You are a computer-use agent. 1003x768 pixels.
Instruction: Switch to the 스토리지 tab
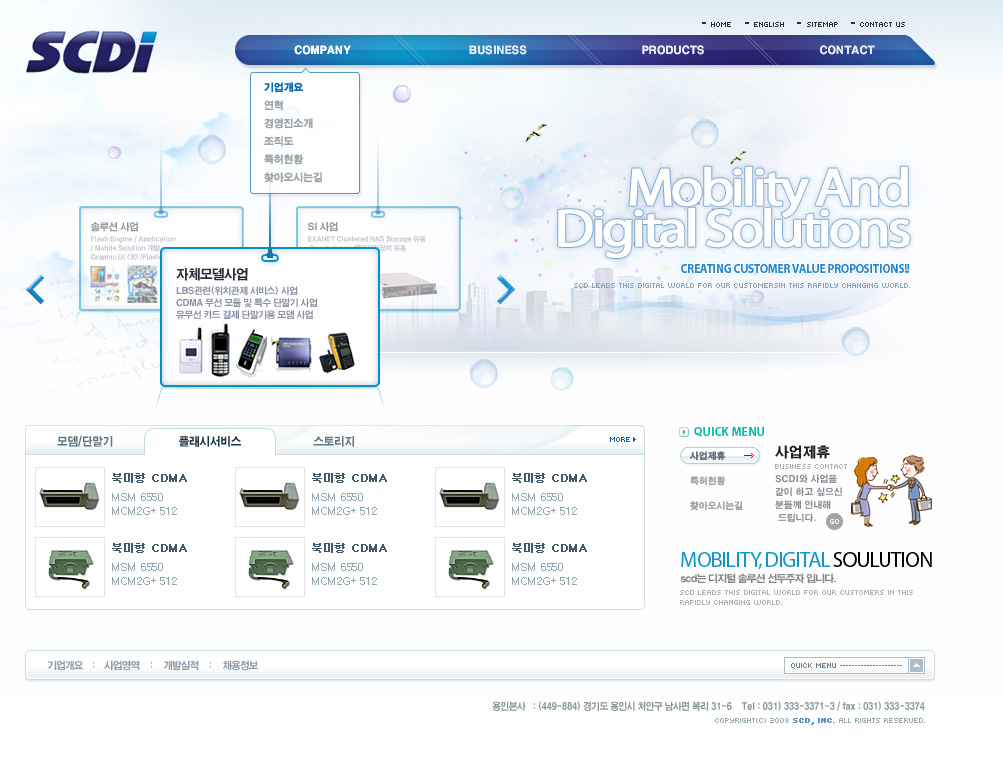pyautogui.click(x=334, y=441)
